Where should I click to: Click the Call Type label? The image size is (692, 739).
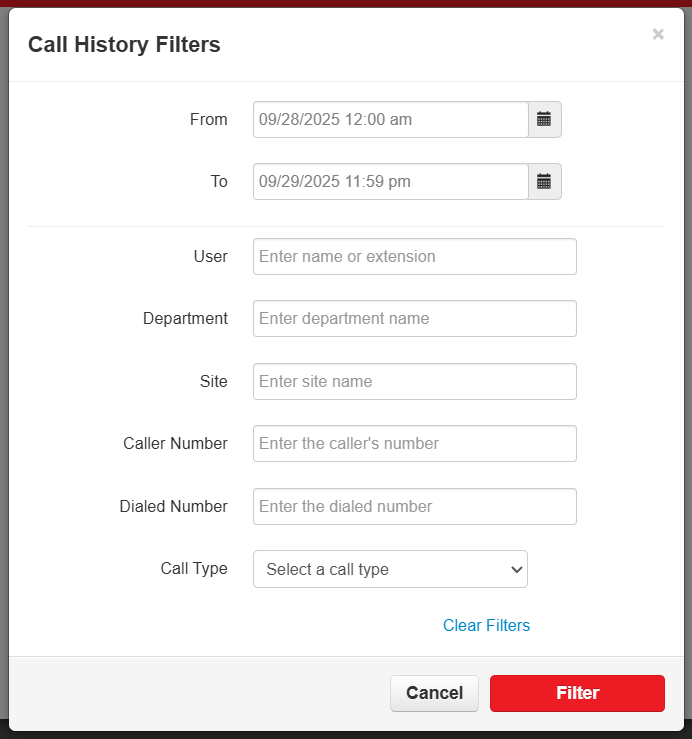(194, 568)
